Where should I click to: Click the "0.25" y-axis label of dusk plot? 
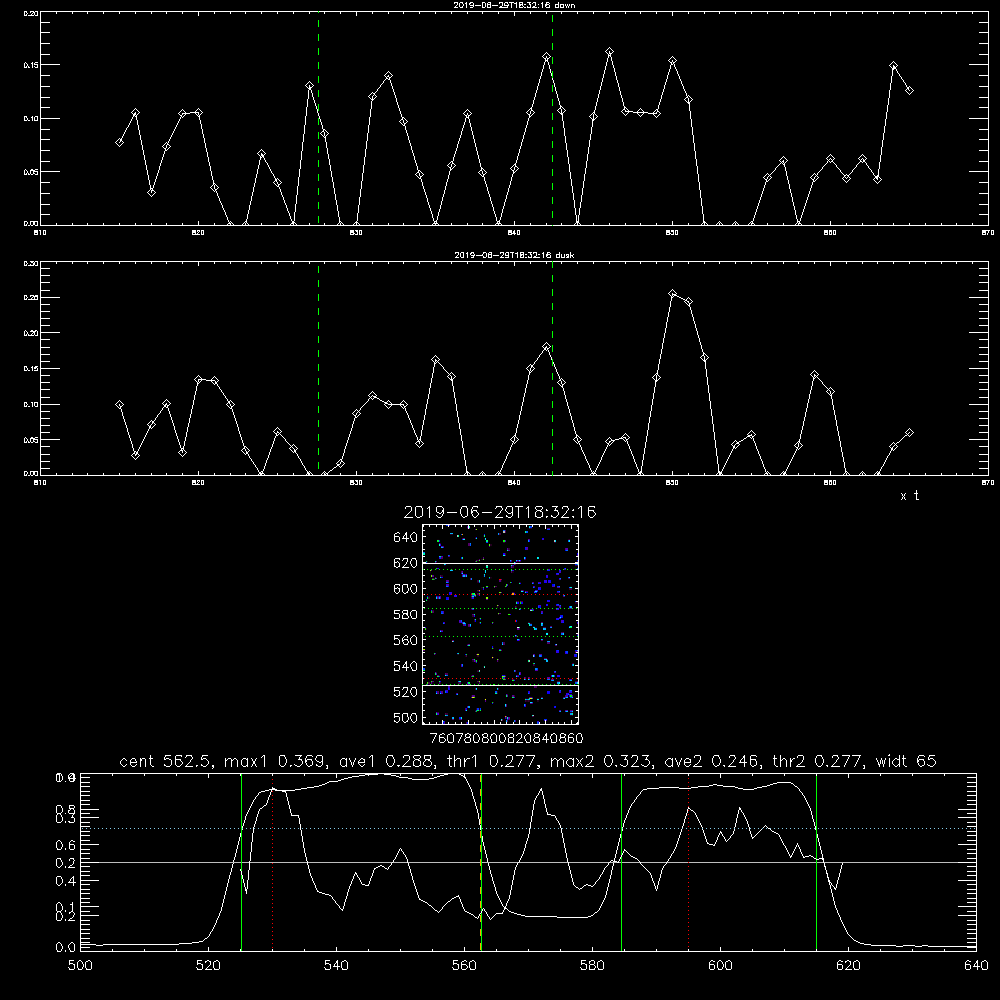coord(31,298)
